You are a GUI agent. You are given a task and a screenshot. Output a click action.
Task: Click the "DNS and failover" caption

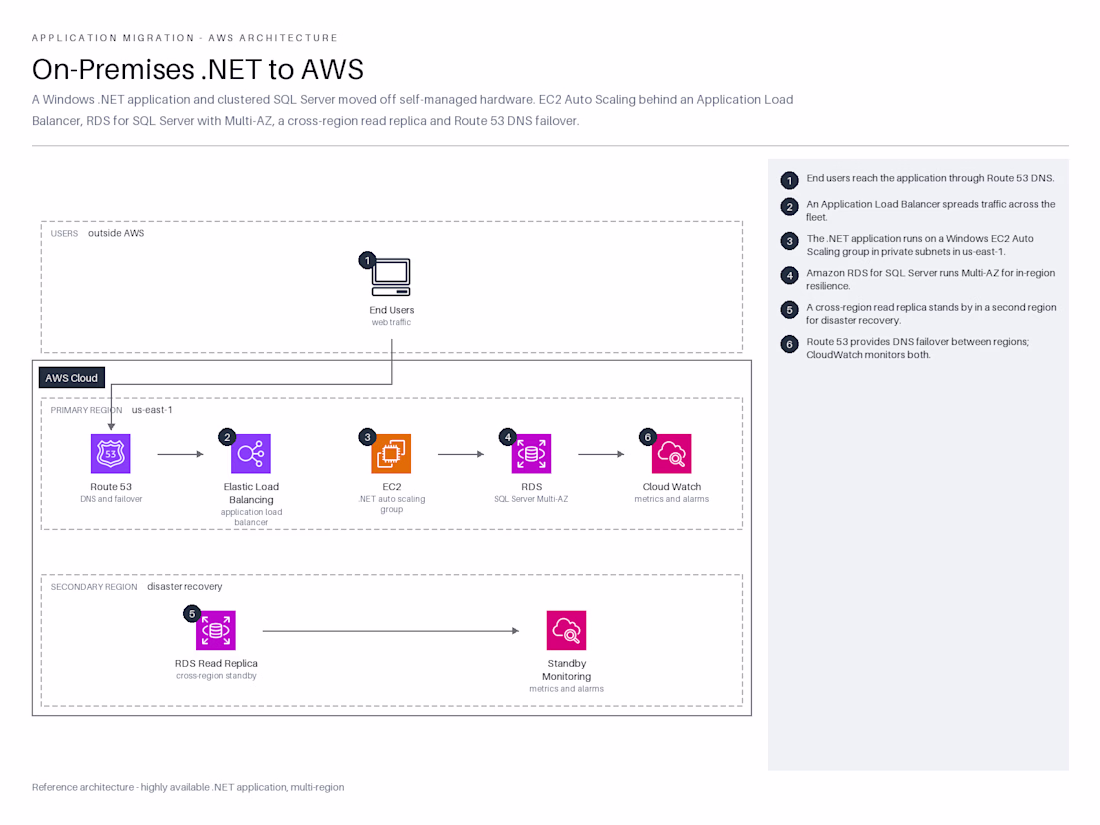(111, 499)
